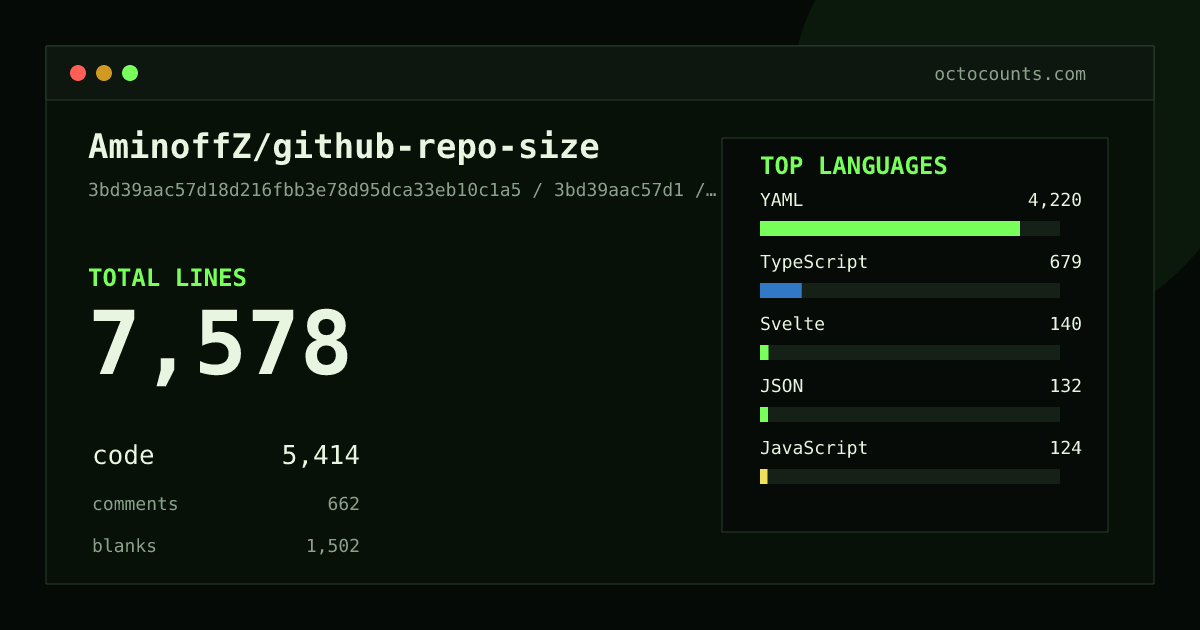This screenshot has height=630, width=1200.
Task: Click the 679 TypeScript line count
Action: tap(1065, 262)
